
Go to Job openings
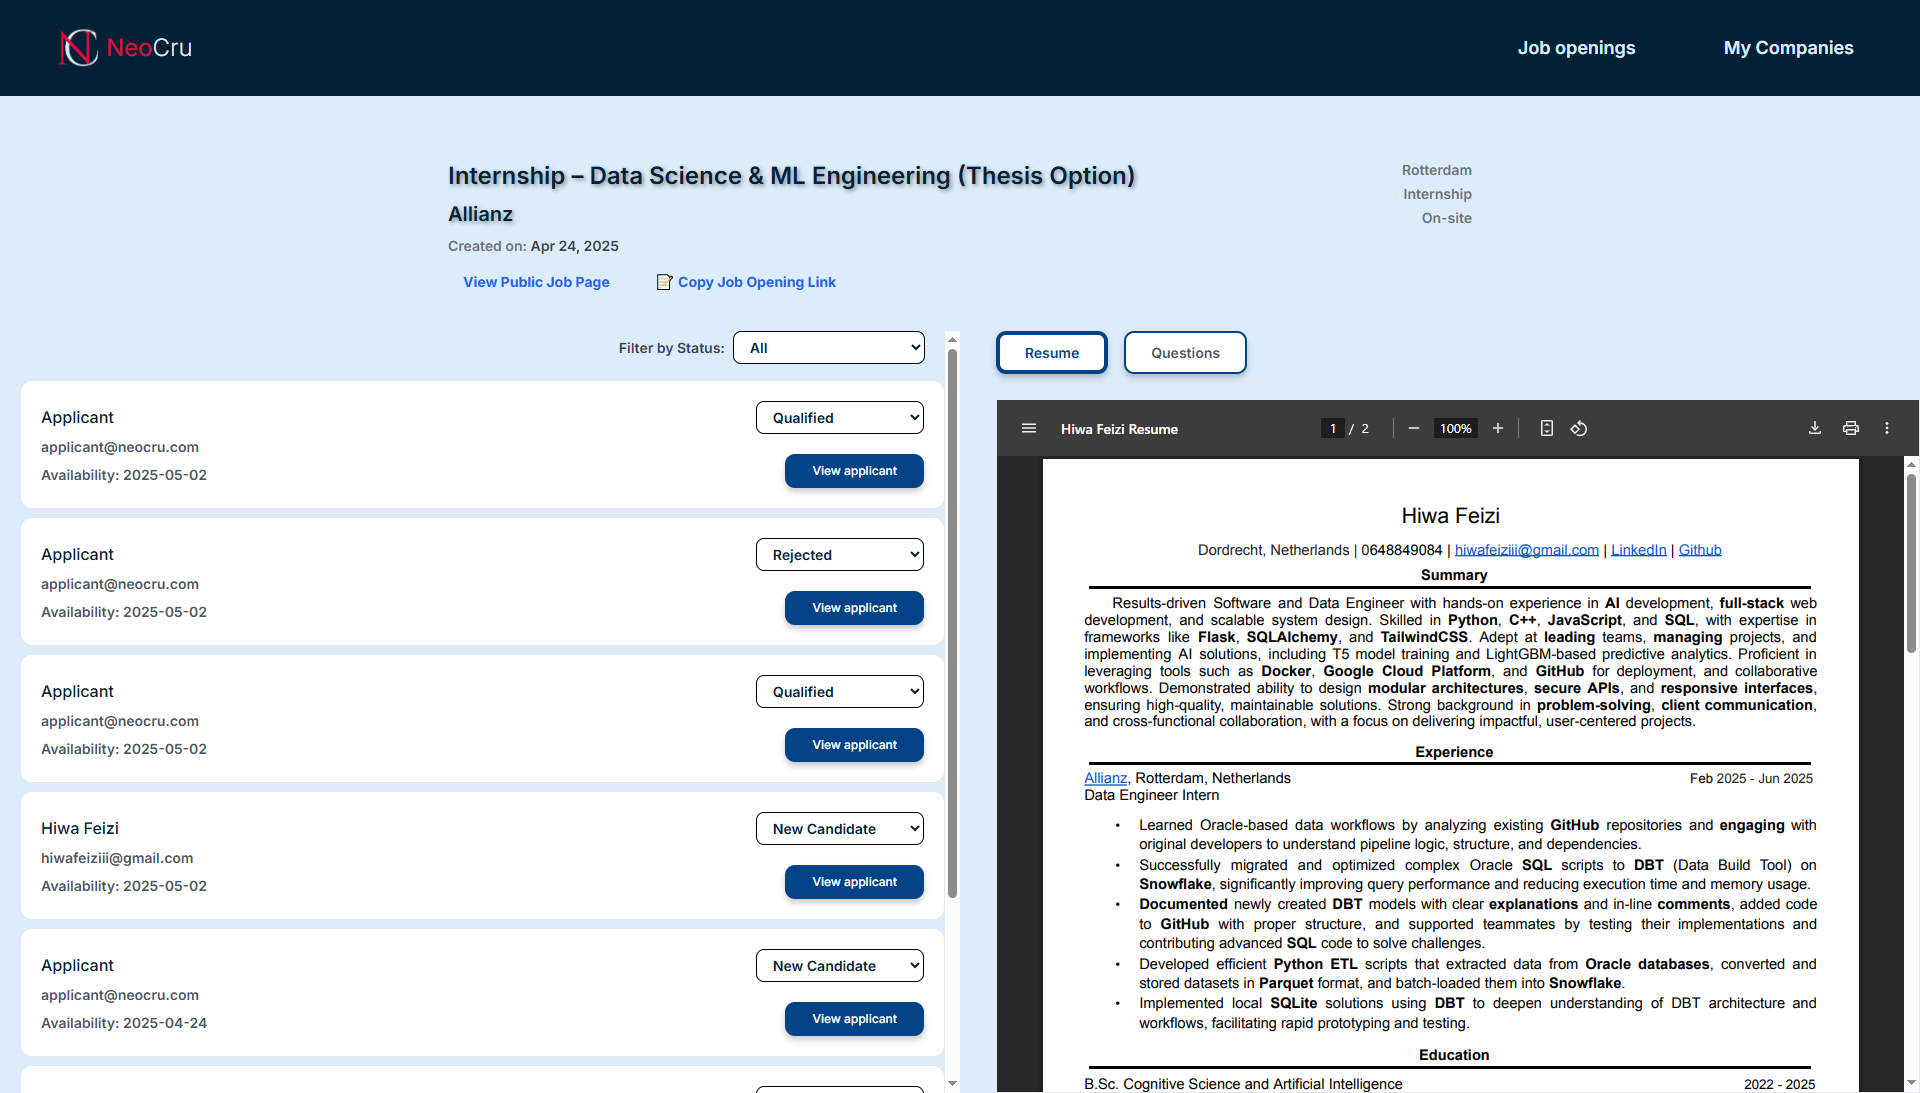[1576, 48]
